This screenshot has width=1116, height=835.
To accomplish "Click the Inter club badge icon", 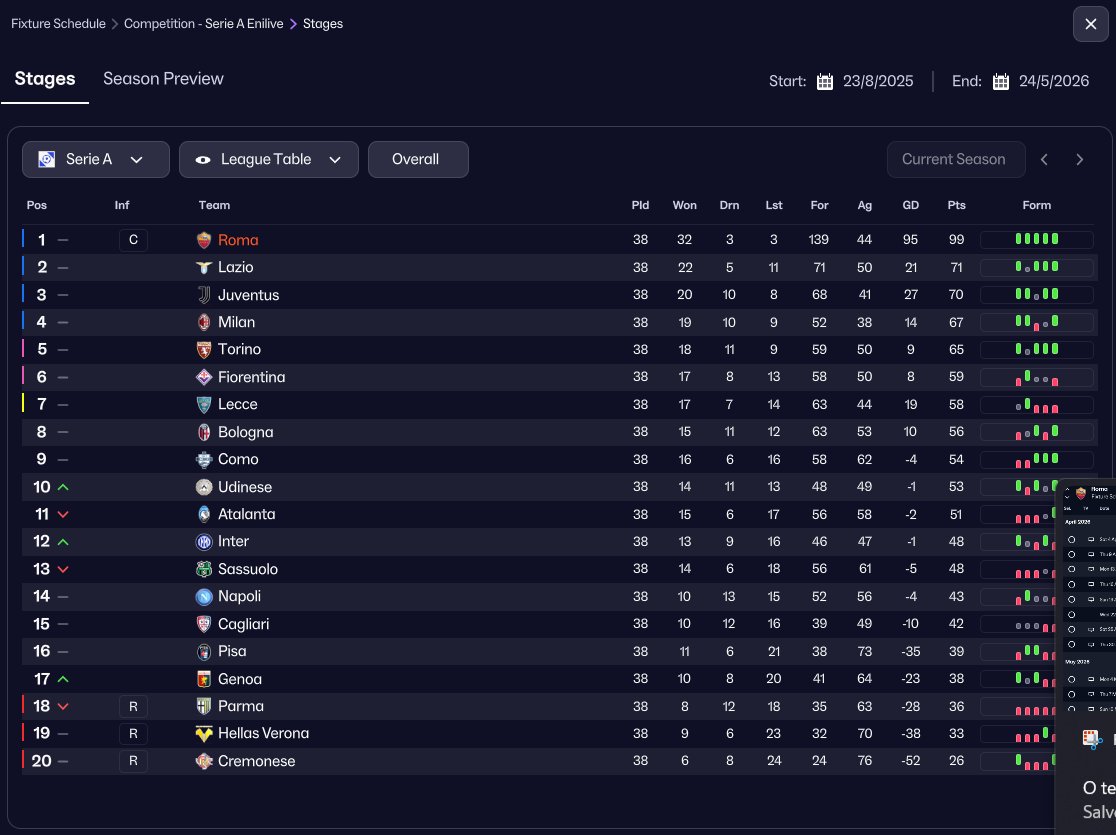I will (x=204, y=542).
